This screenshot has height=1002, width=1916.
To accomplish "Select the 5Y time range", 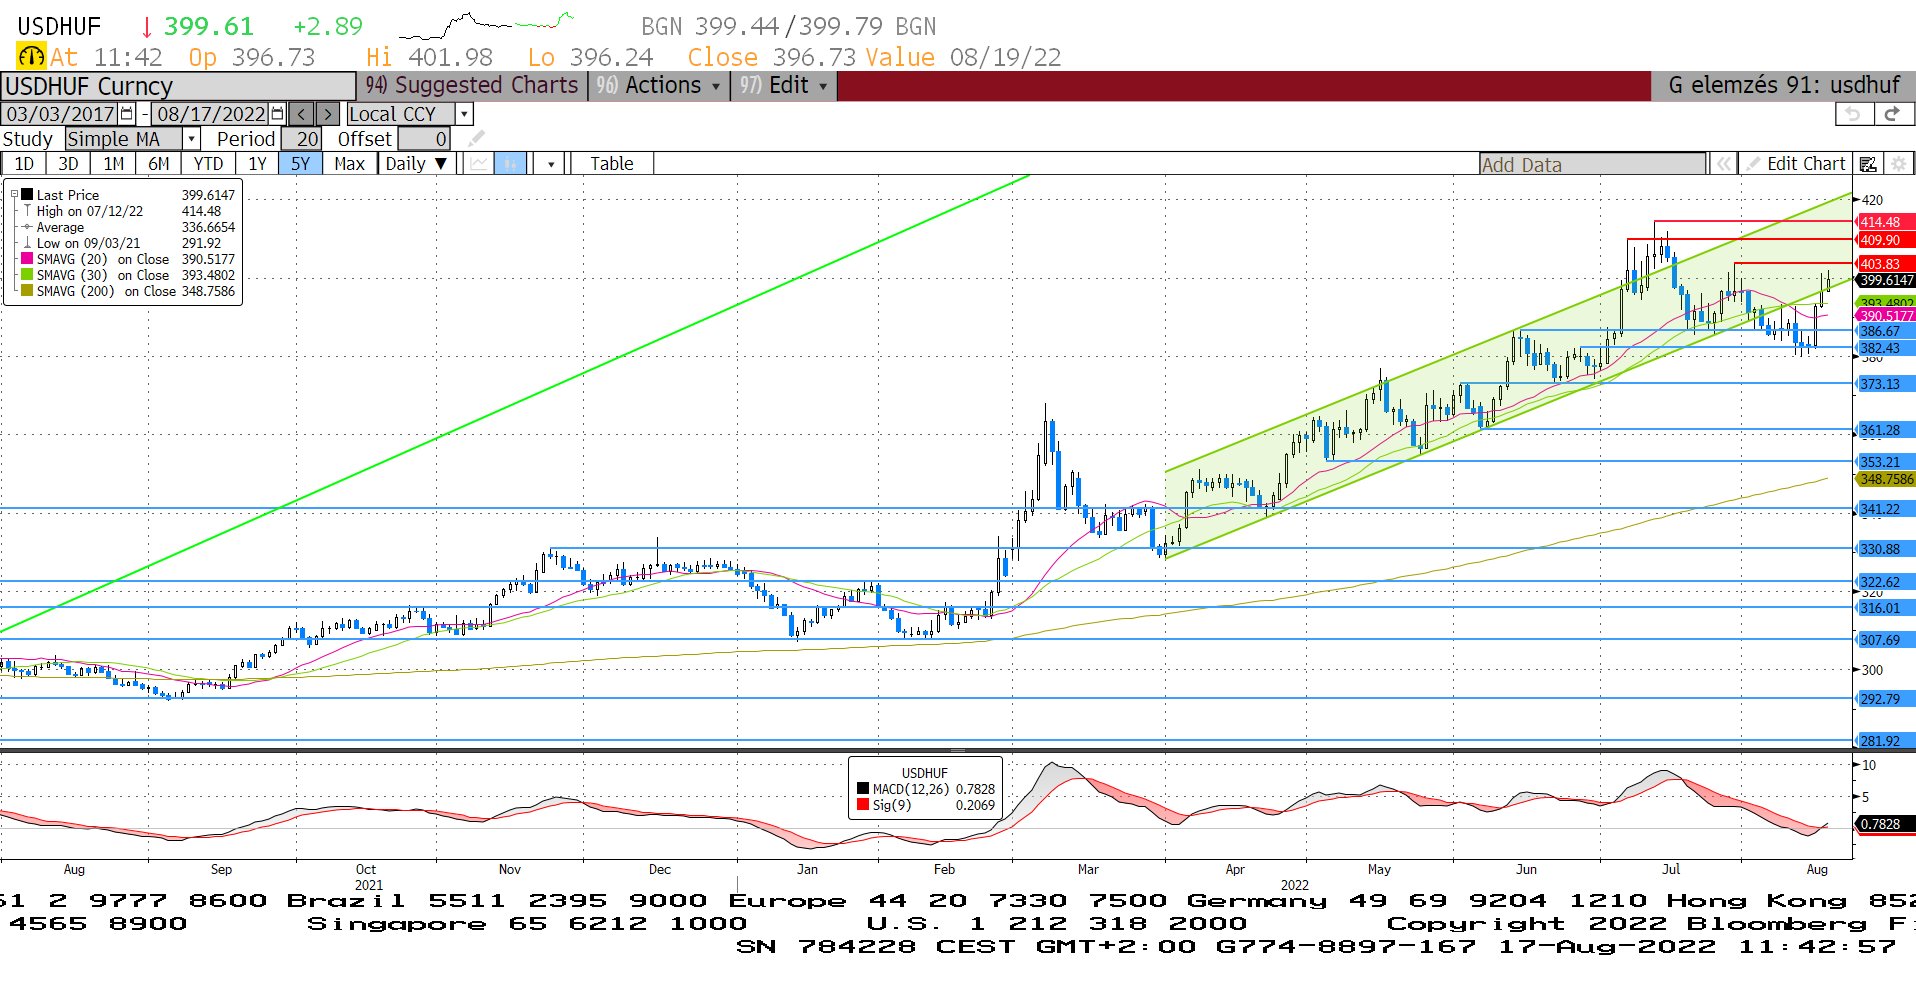I will click(301, 164).
